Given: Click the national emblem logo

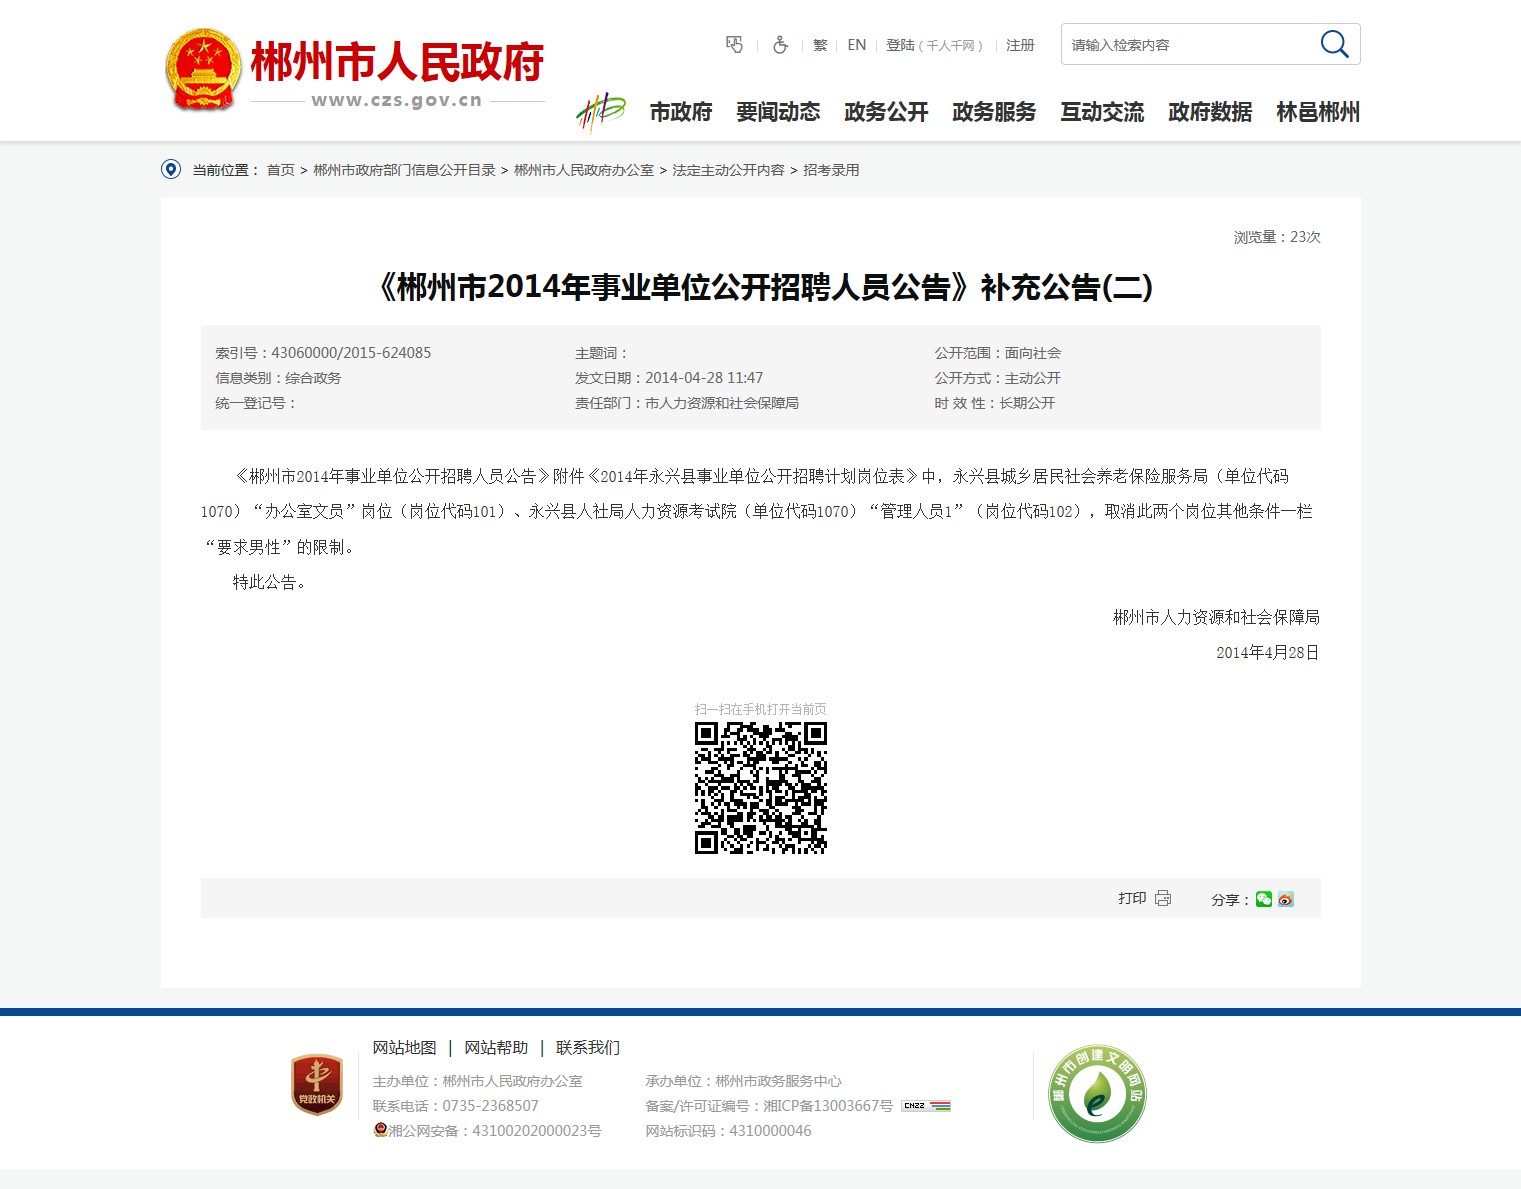Looking at the screenshot, I should click(x=203, y=69).
